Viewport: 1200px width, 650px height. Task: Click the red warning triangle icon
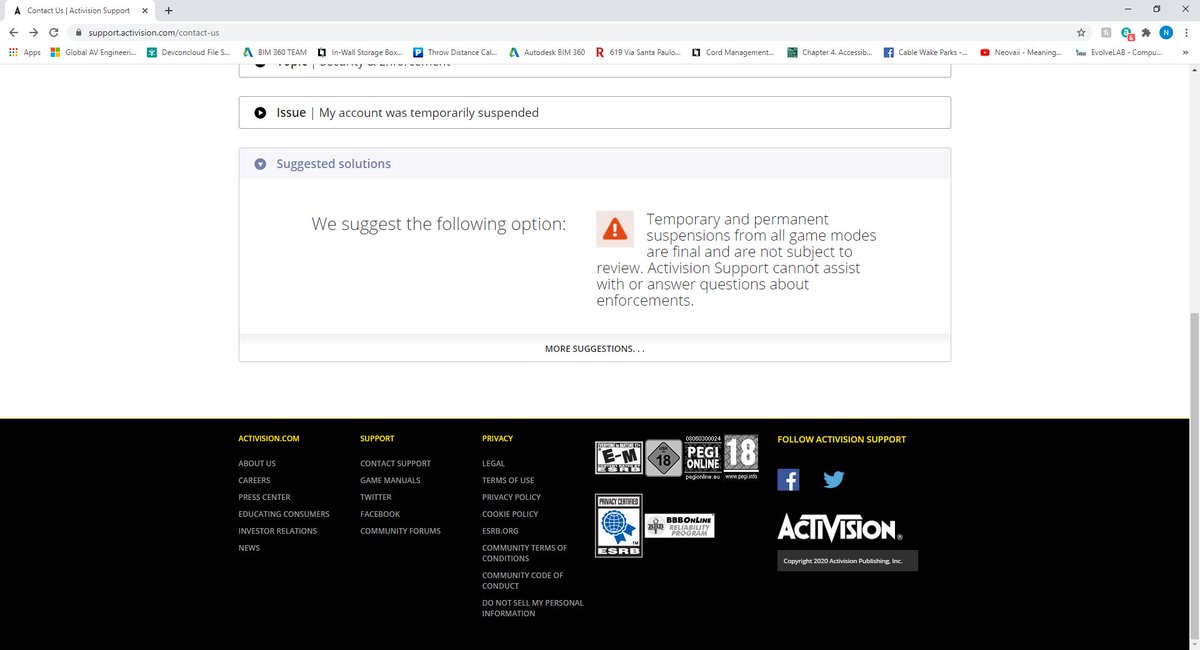(x=615, y=229)
